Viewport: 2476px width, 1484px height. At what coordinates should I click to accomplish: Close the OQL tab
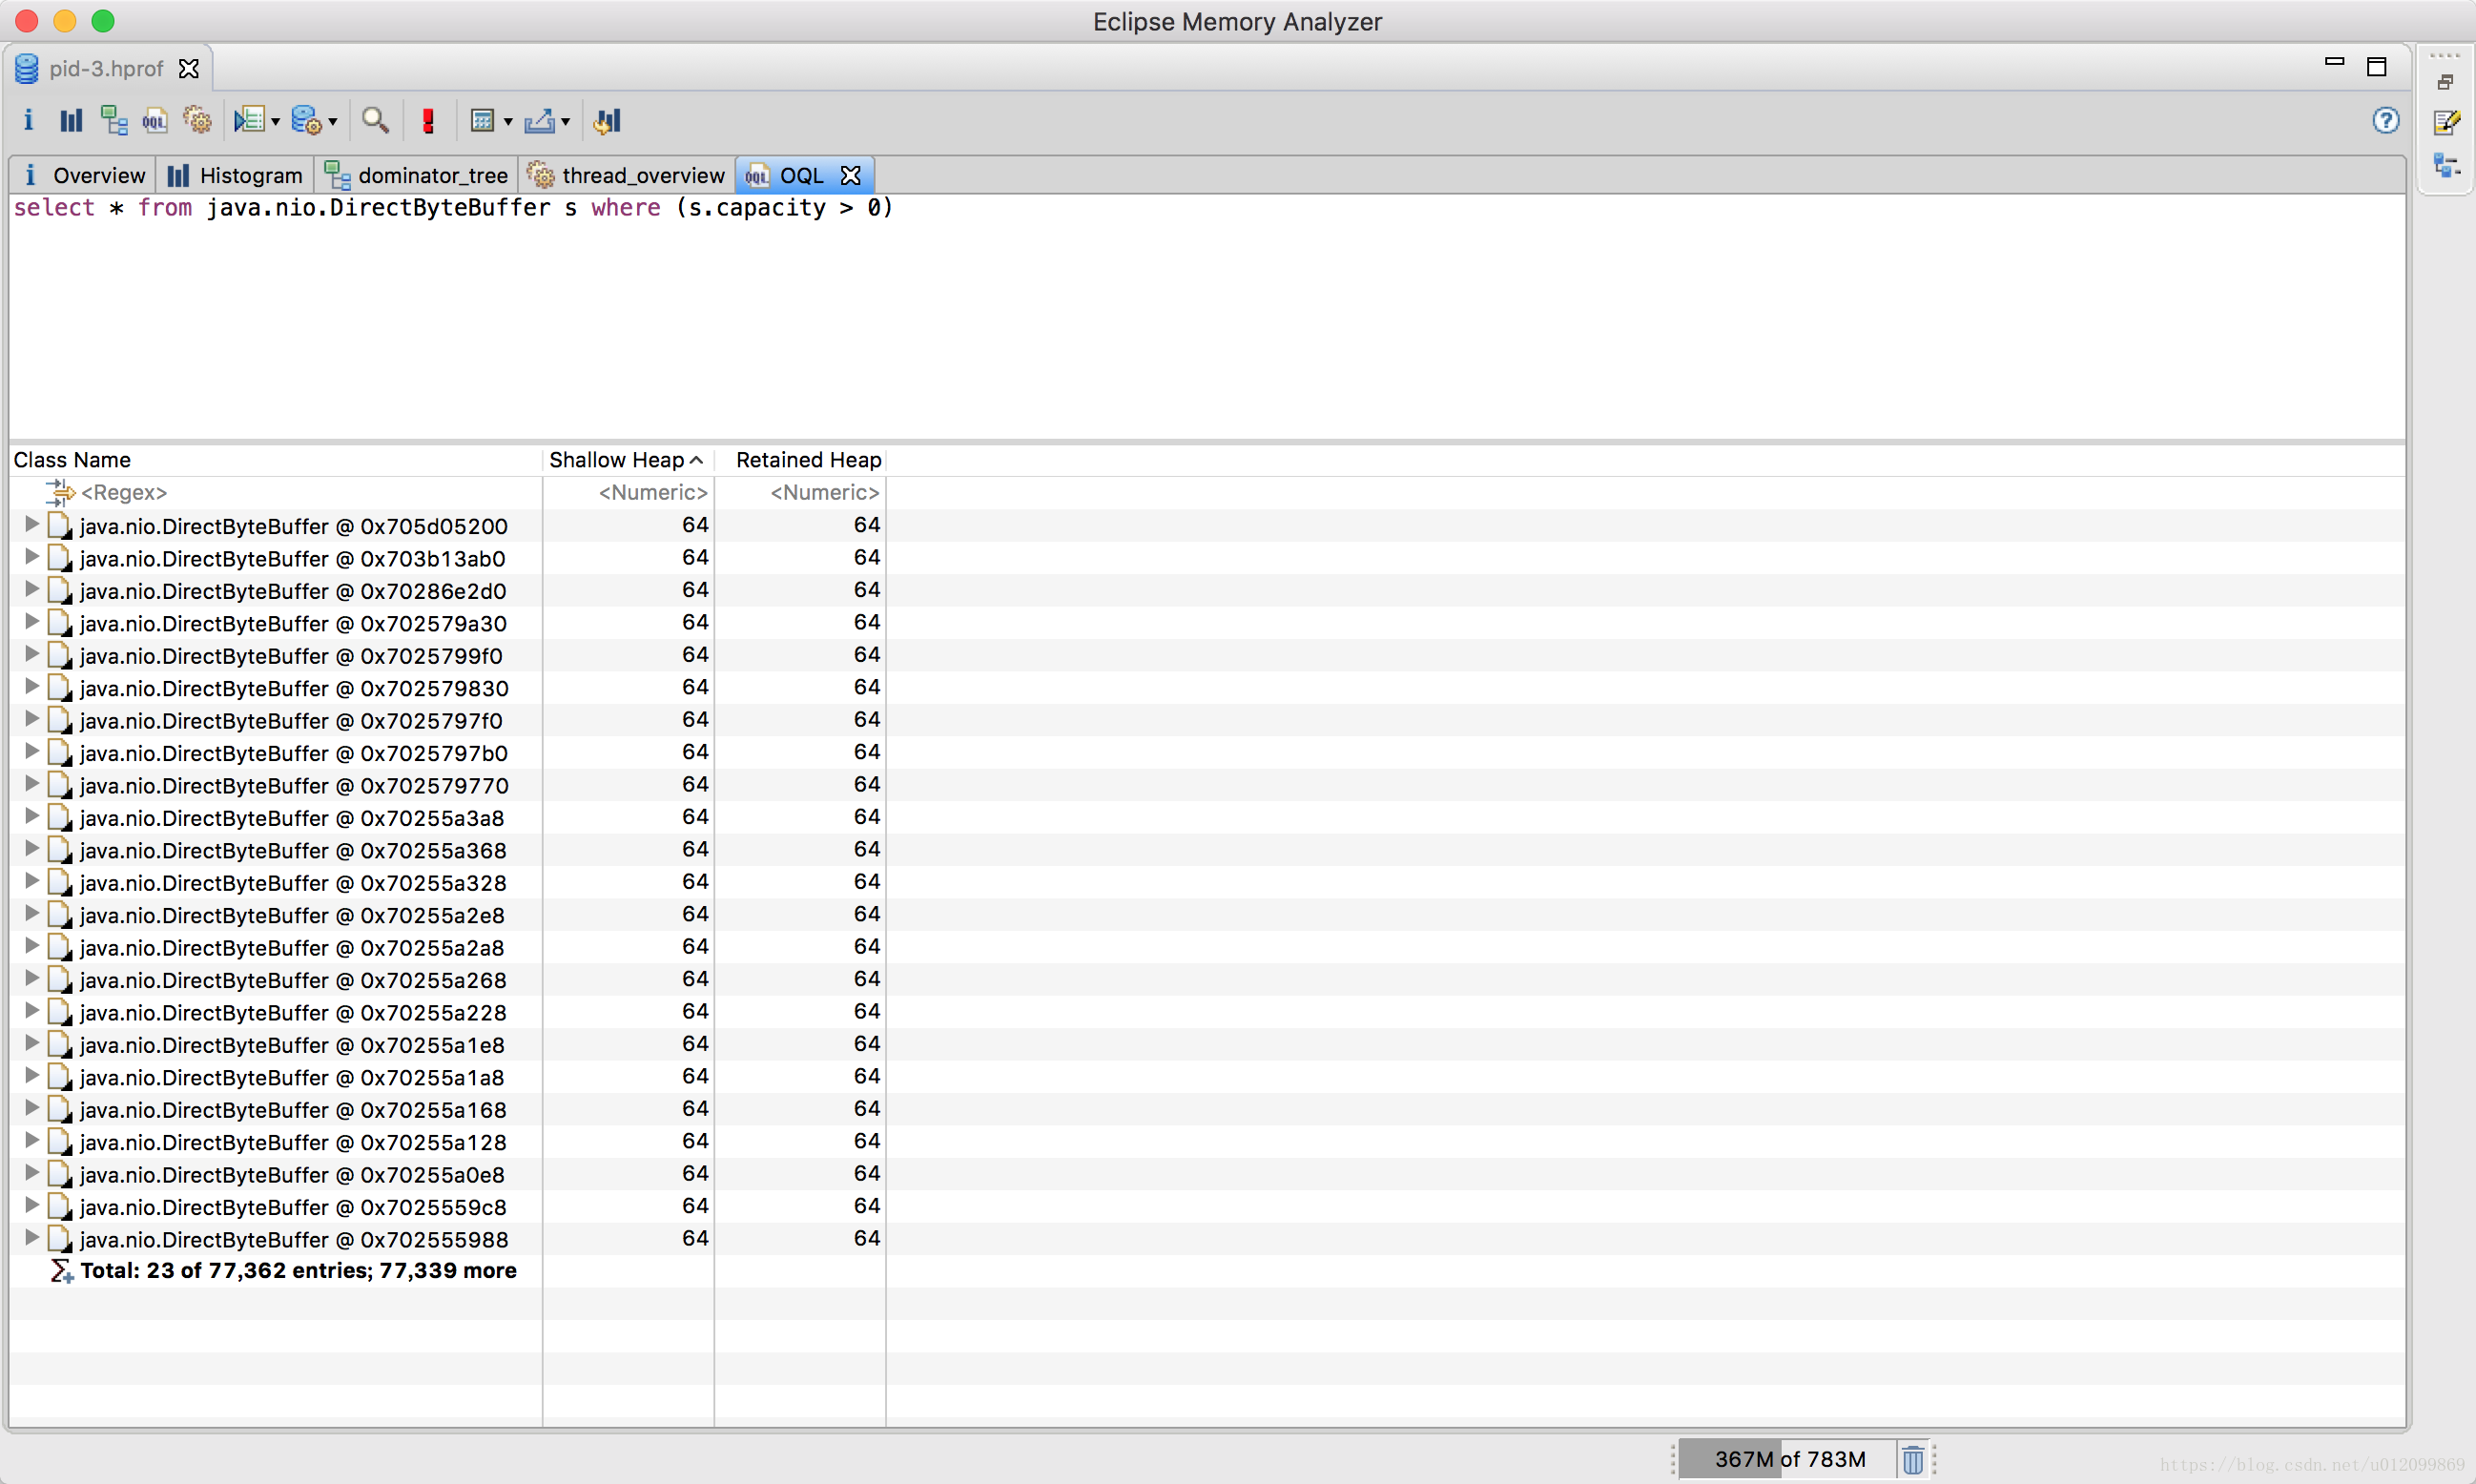point(851,175)
